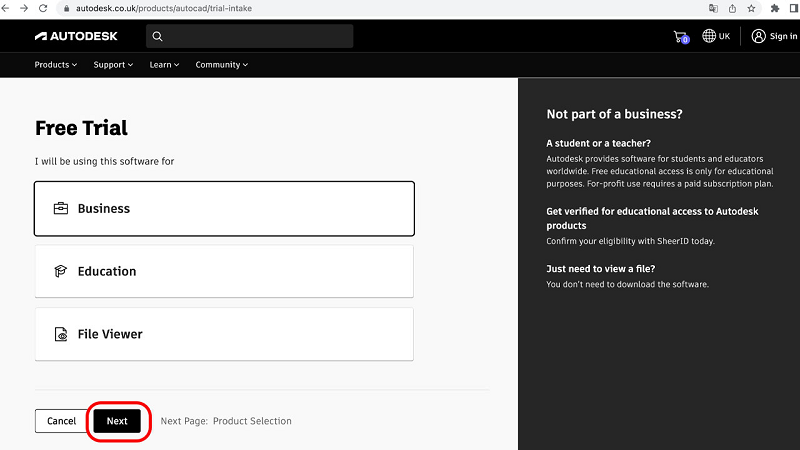The height and width of the screenshot is (450, 800).
Task: Click "Just need to view a file?" heading
Action: (601, 269)
